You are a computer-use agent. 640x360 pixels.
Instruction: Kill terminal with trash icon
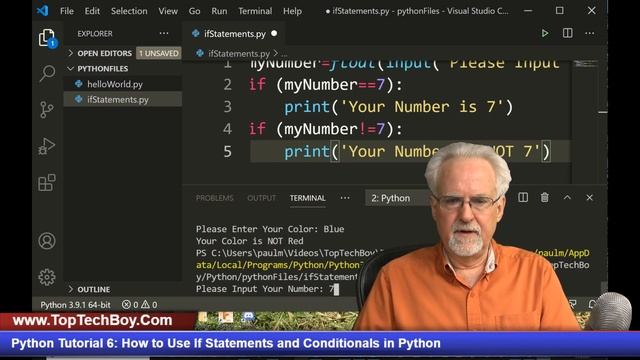click(x=544, y=198)
